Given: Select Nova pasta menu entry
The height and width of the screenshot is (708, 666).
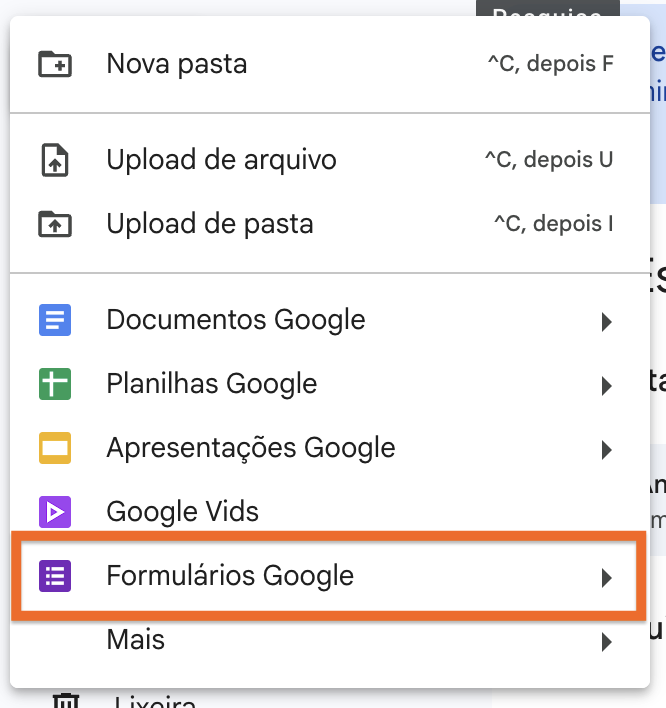Looking at the screenshot, I should click(x=177, y=64).
